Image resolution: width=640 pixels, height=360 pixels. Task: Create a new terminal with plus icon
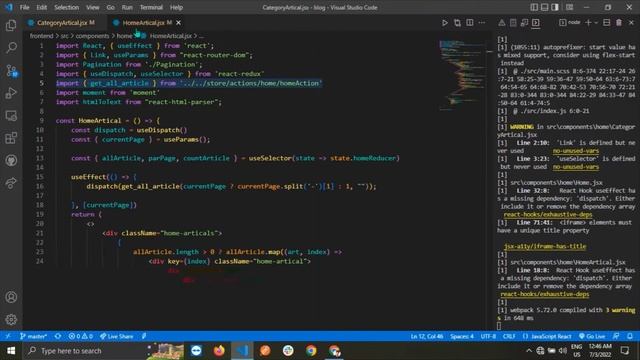click(588, 23)
